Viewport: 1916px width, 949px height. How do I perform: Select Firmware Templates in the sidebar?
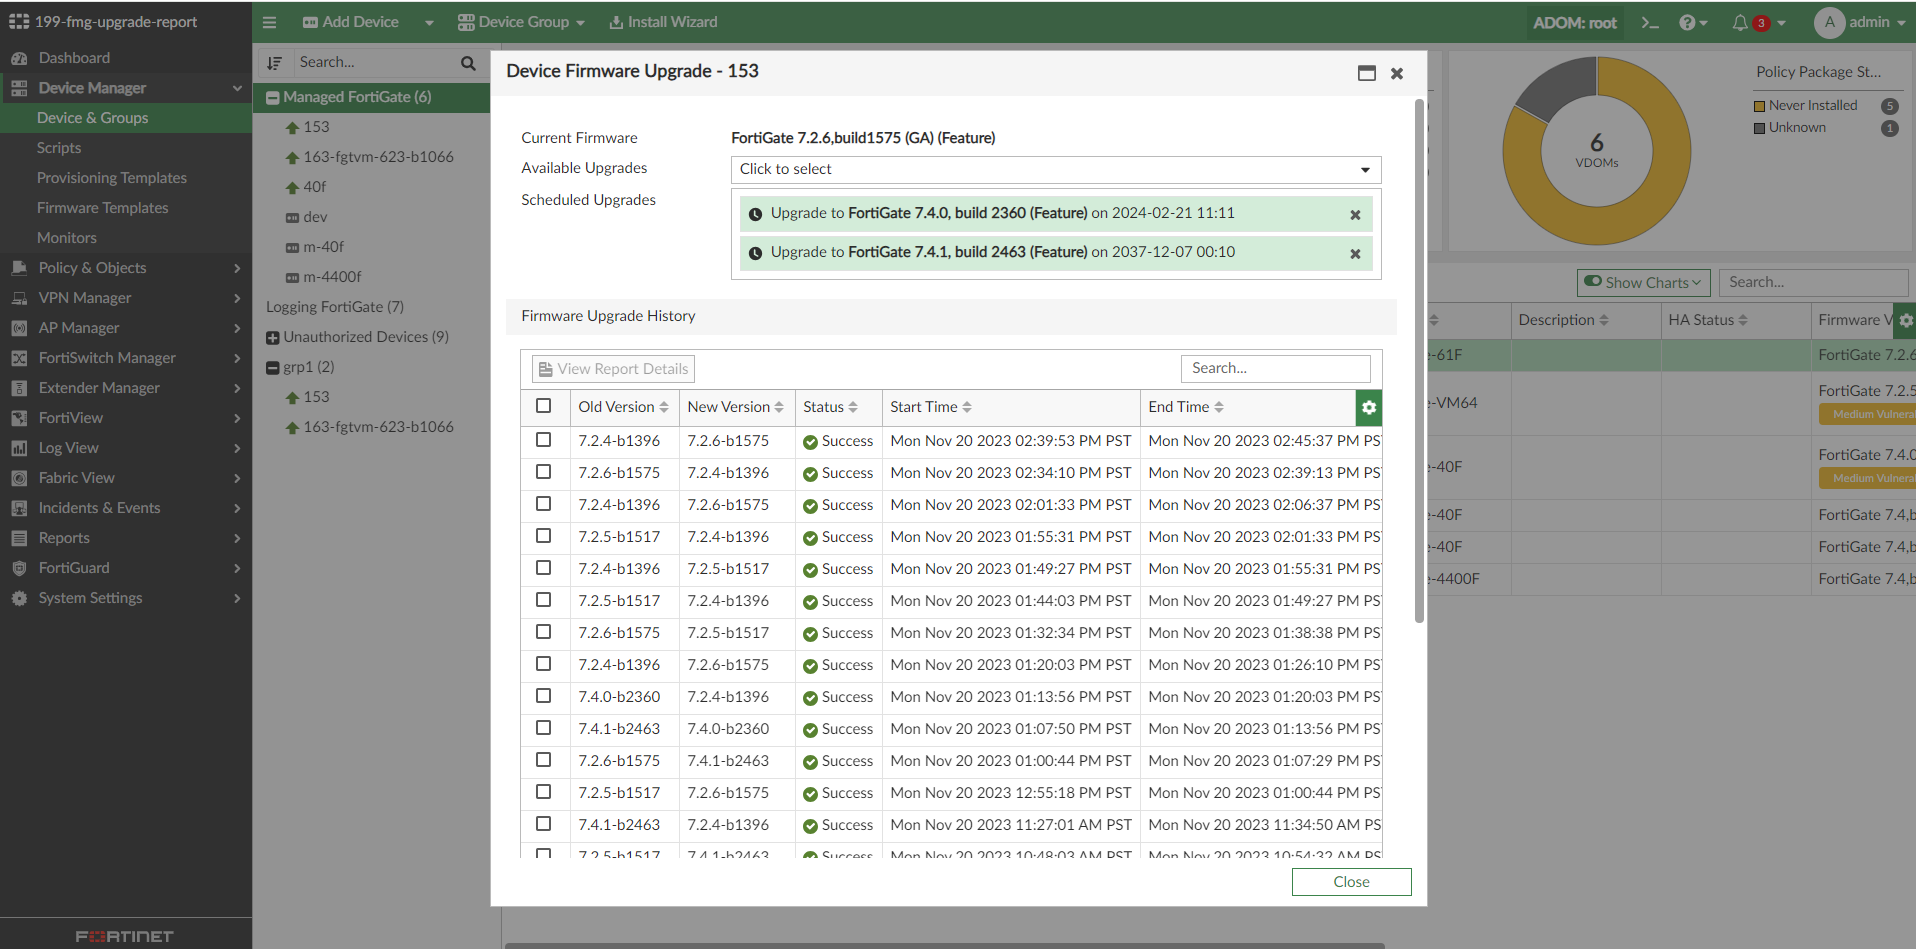pos(103,207)
